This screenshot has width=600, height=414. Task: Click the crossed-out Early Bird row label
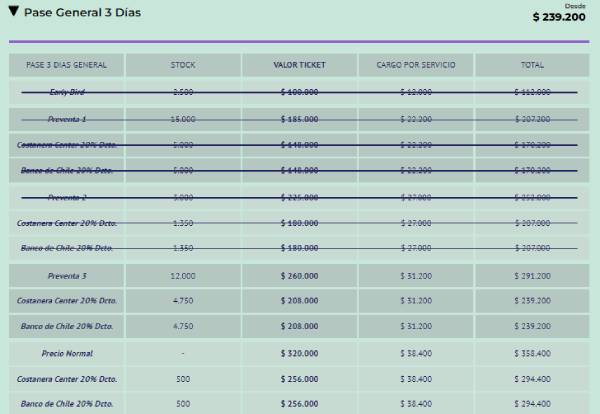pyautogui.click(x=66, y=92)
